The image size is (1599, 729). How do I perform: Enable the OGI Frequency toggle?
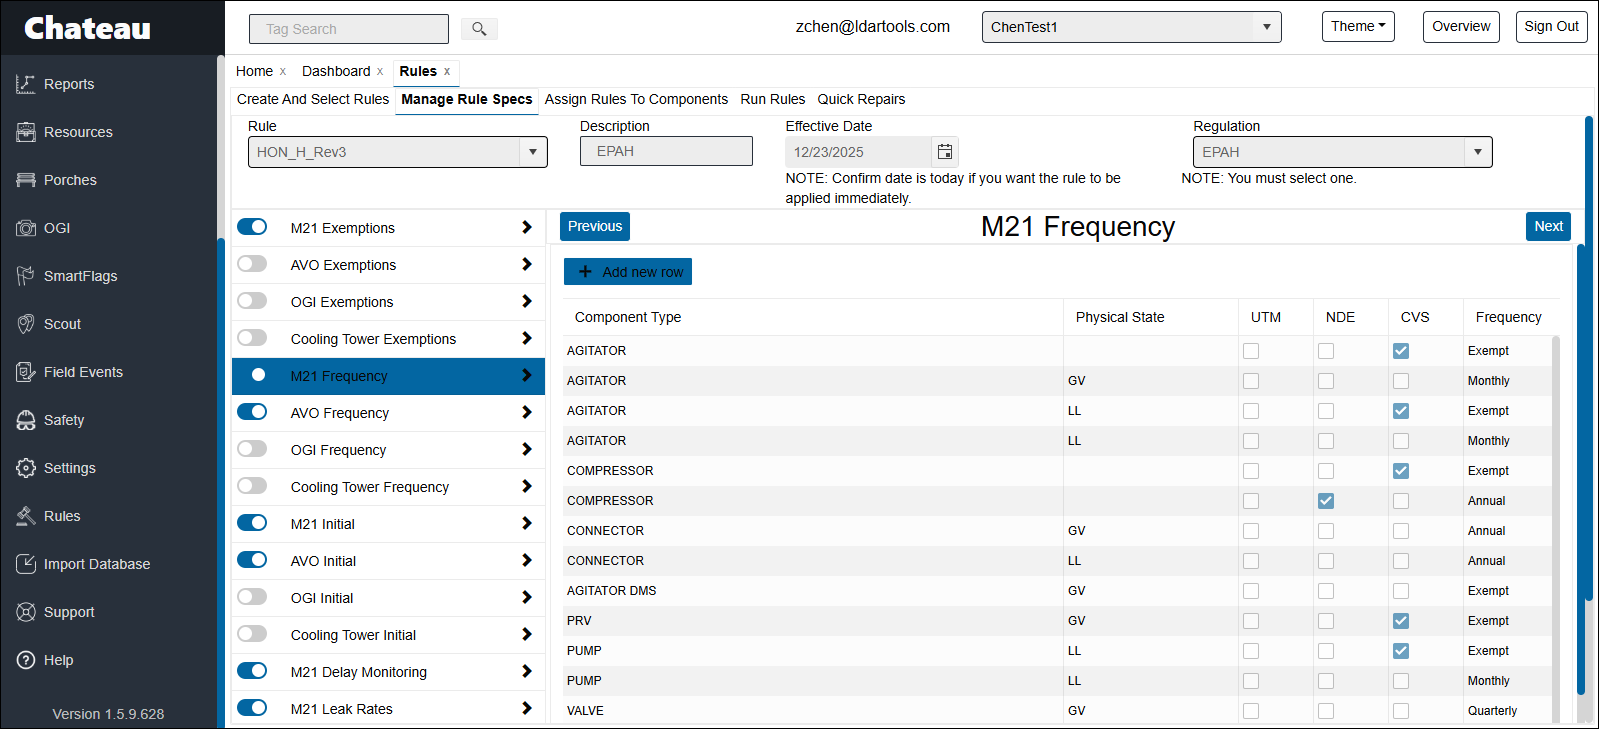point(252,449)
